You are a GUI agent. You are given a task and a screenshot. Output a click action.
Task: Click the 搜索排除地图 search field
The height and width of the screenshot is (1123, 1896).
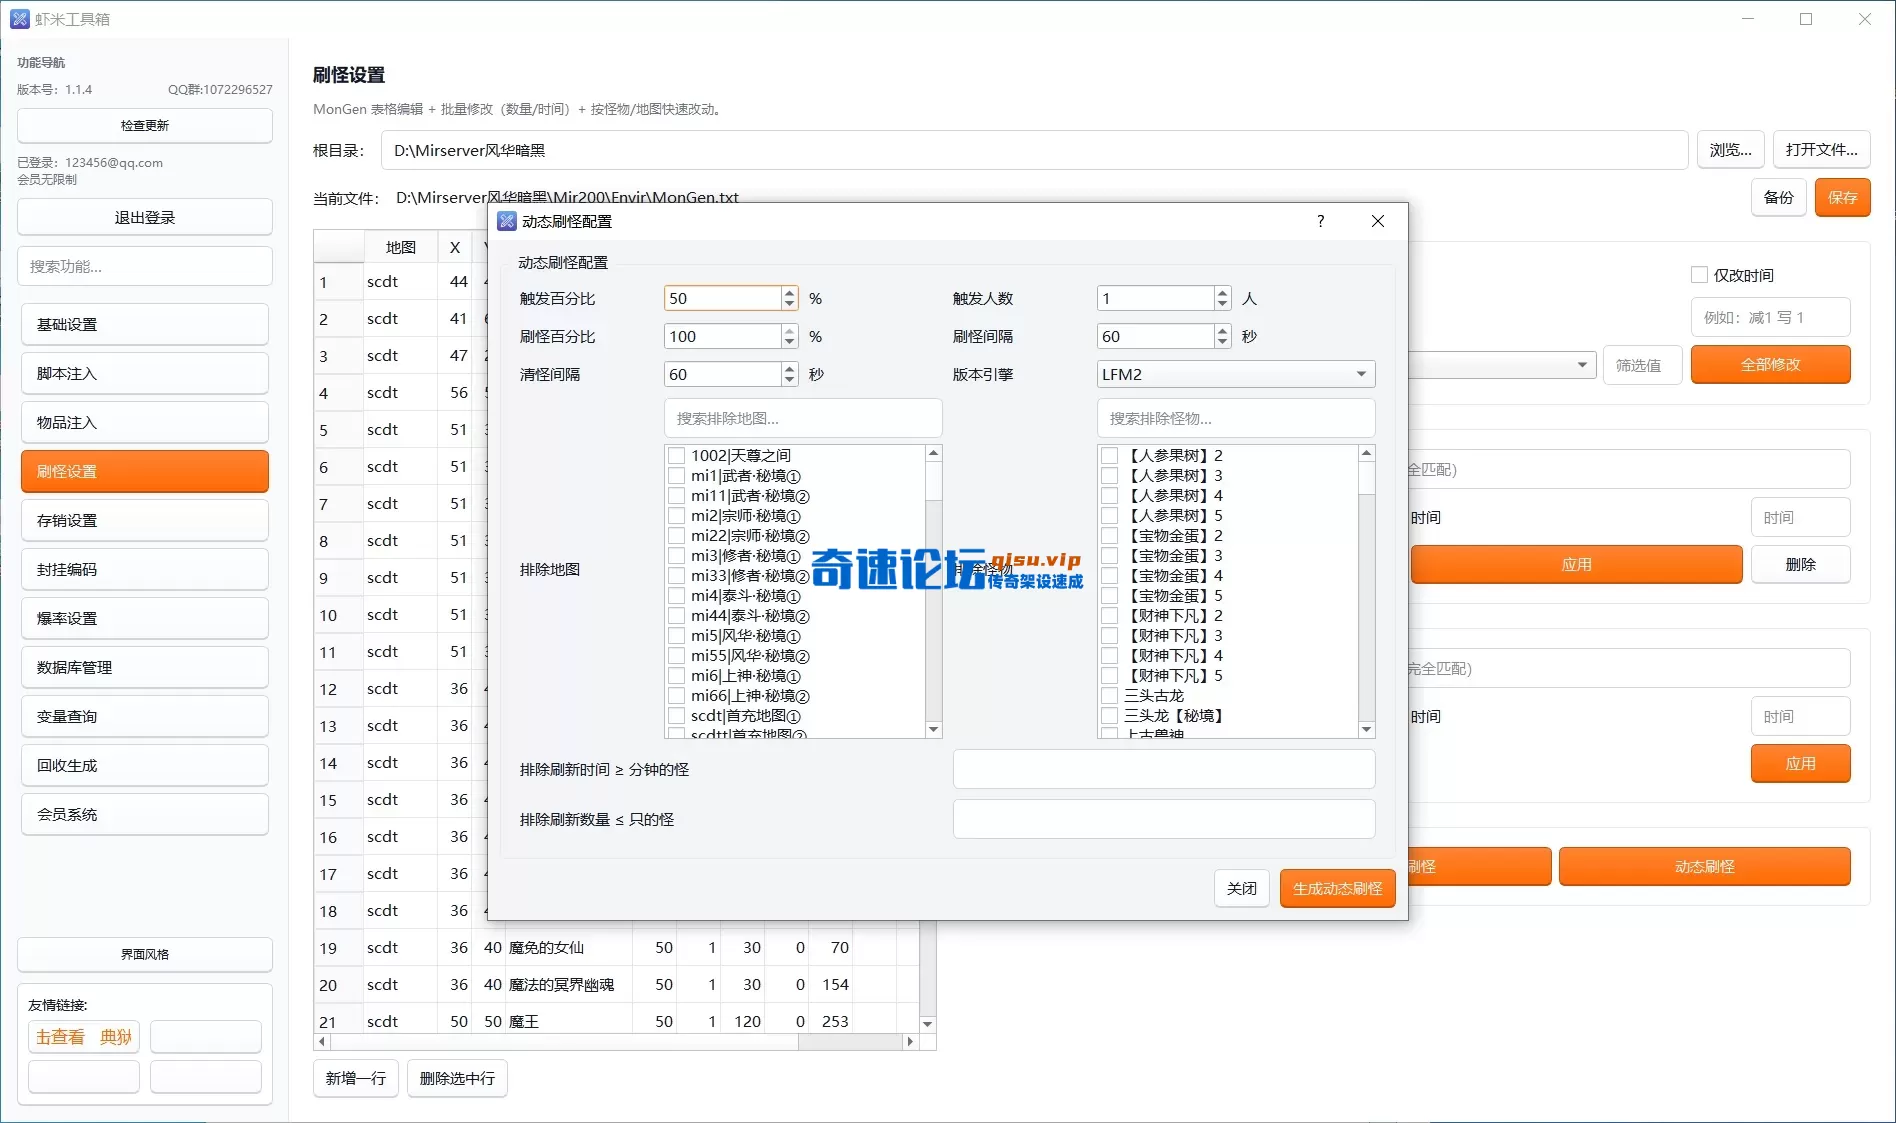(x=803, y=418)
